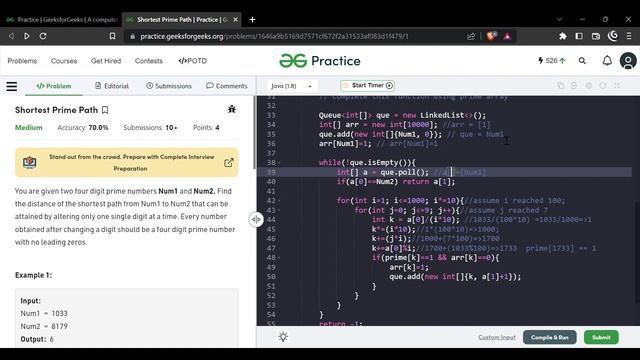Submit the solution

(601, 338)
